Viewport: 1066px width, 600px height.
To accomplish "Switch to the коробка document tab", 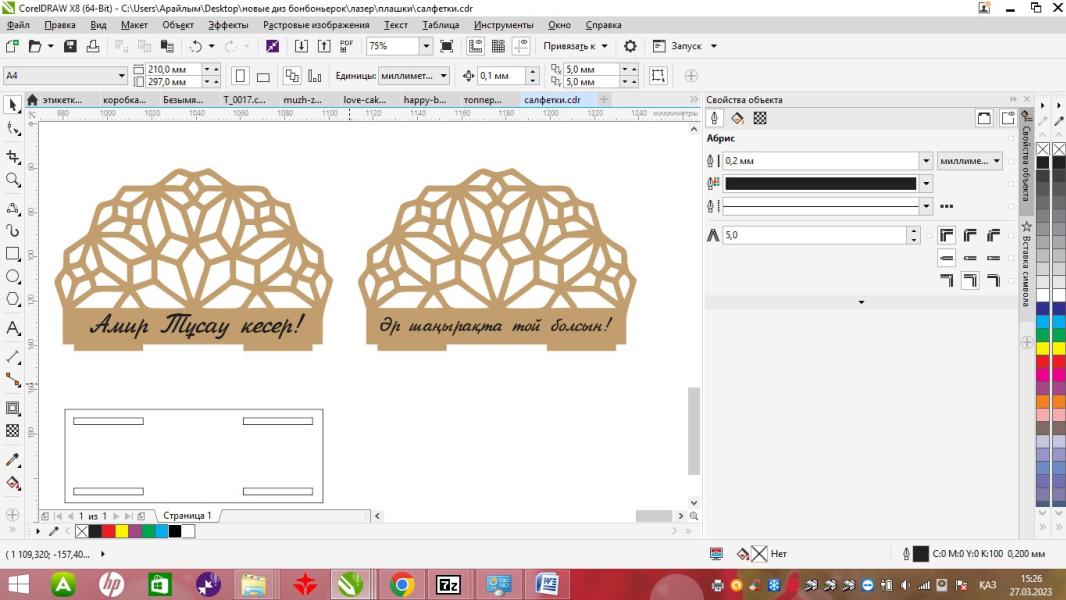I will pyautogui.click(x=124, y=100).
